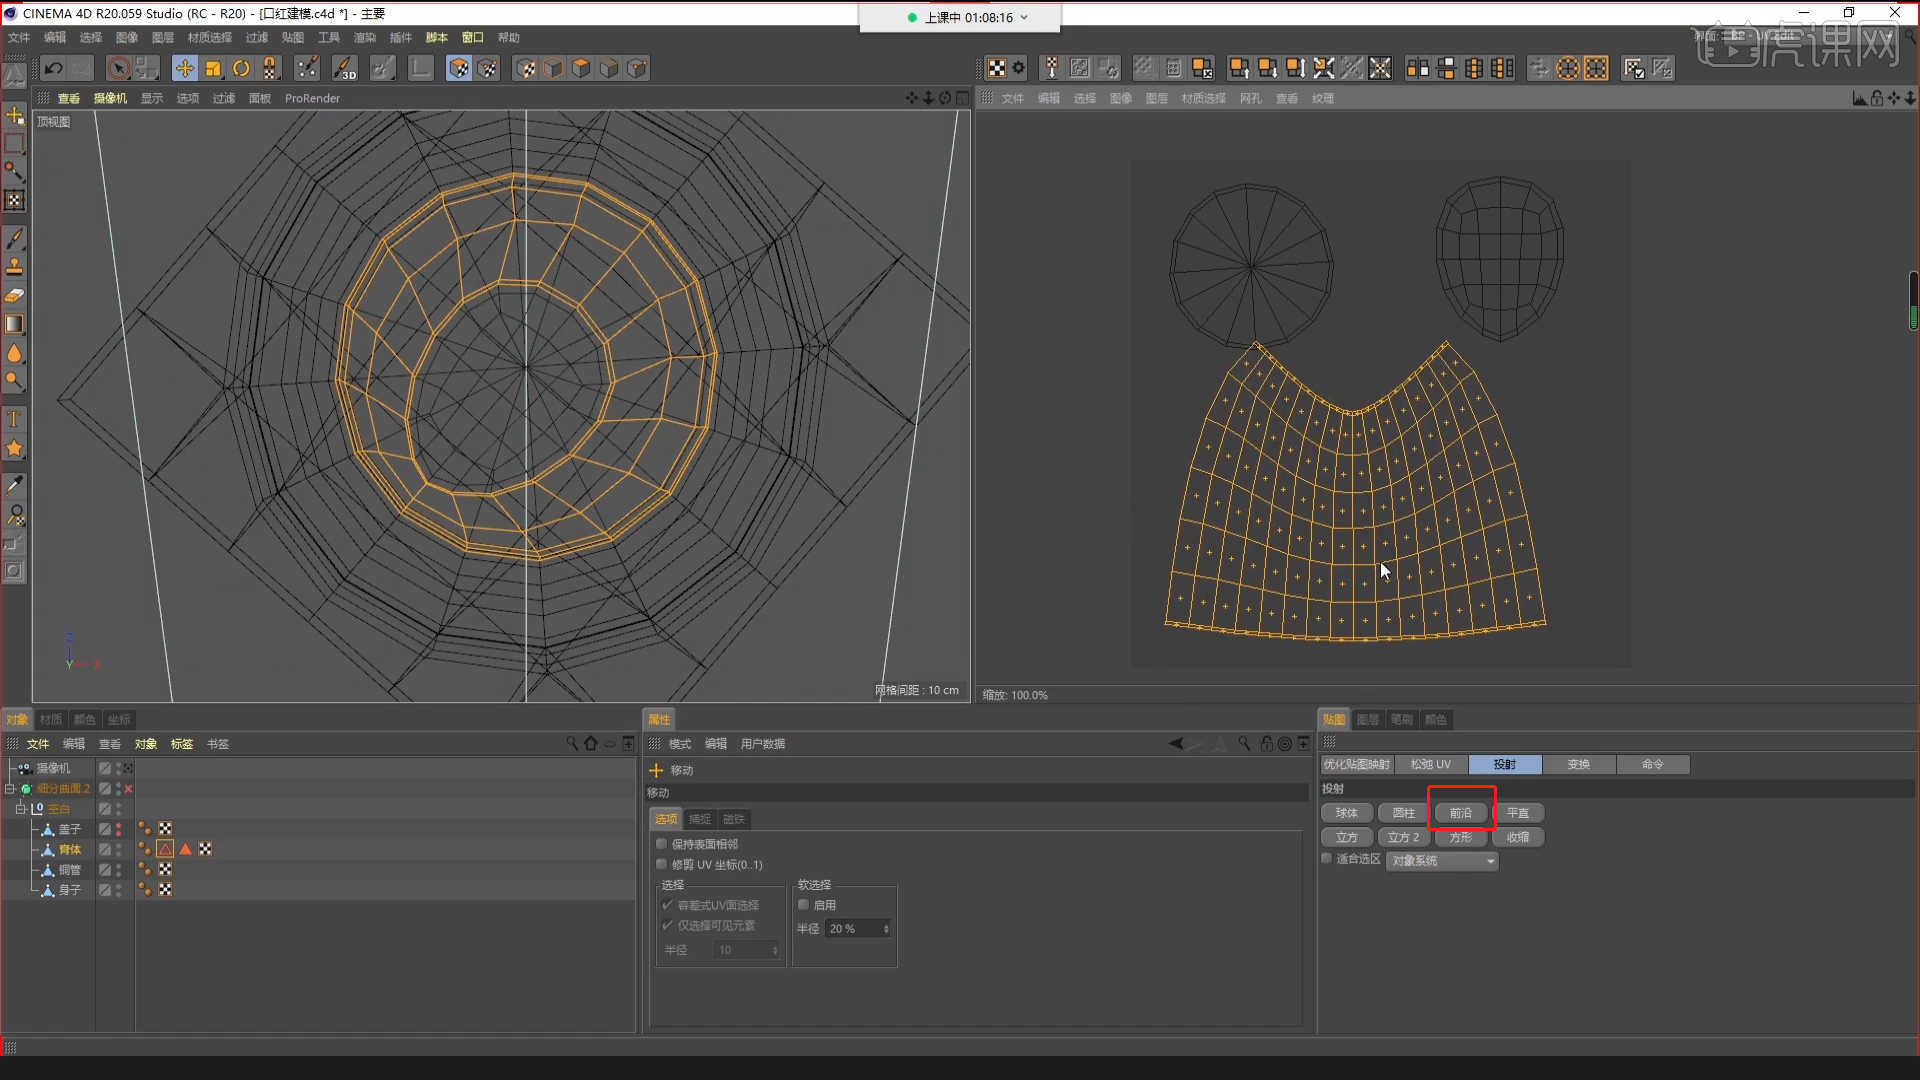Toggle UV Points mode cube icon
1920x1080 pixels.
tap(487, 68)
